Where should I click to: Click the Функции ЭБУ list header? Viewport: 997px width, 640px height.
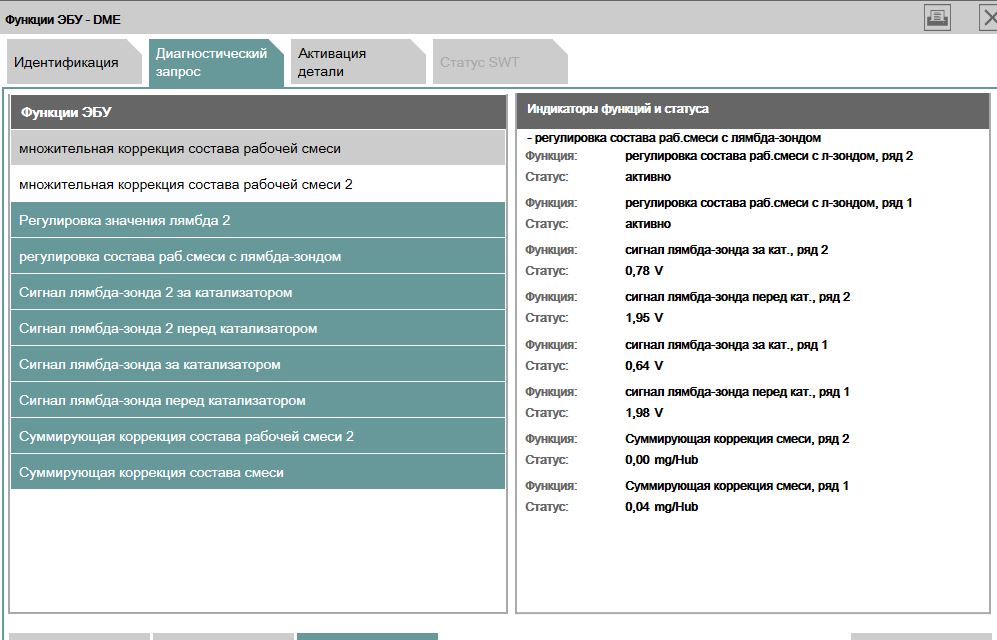(x=258, y=112)
